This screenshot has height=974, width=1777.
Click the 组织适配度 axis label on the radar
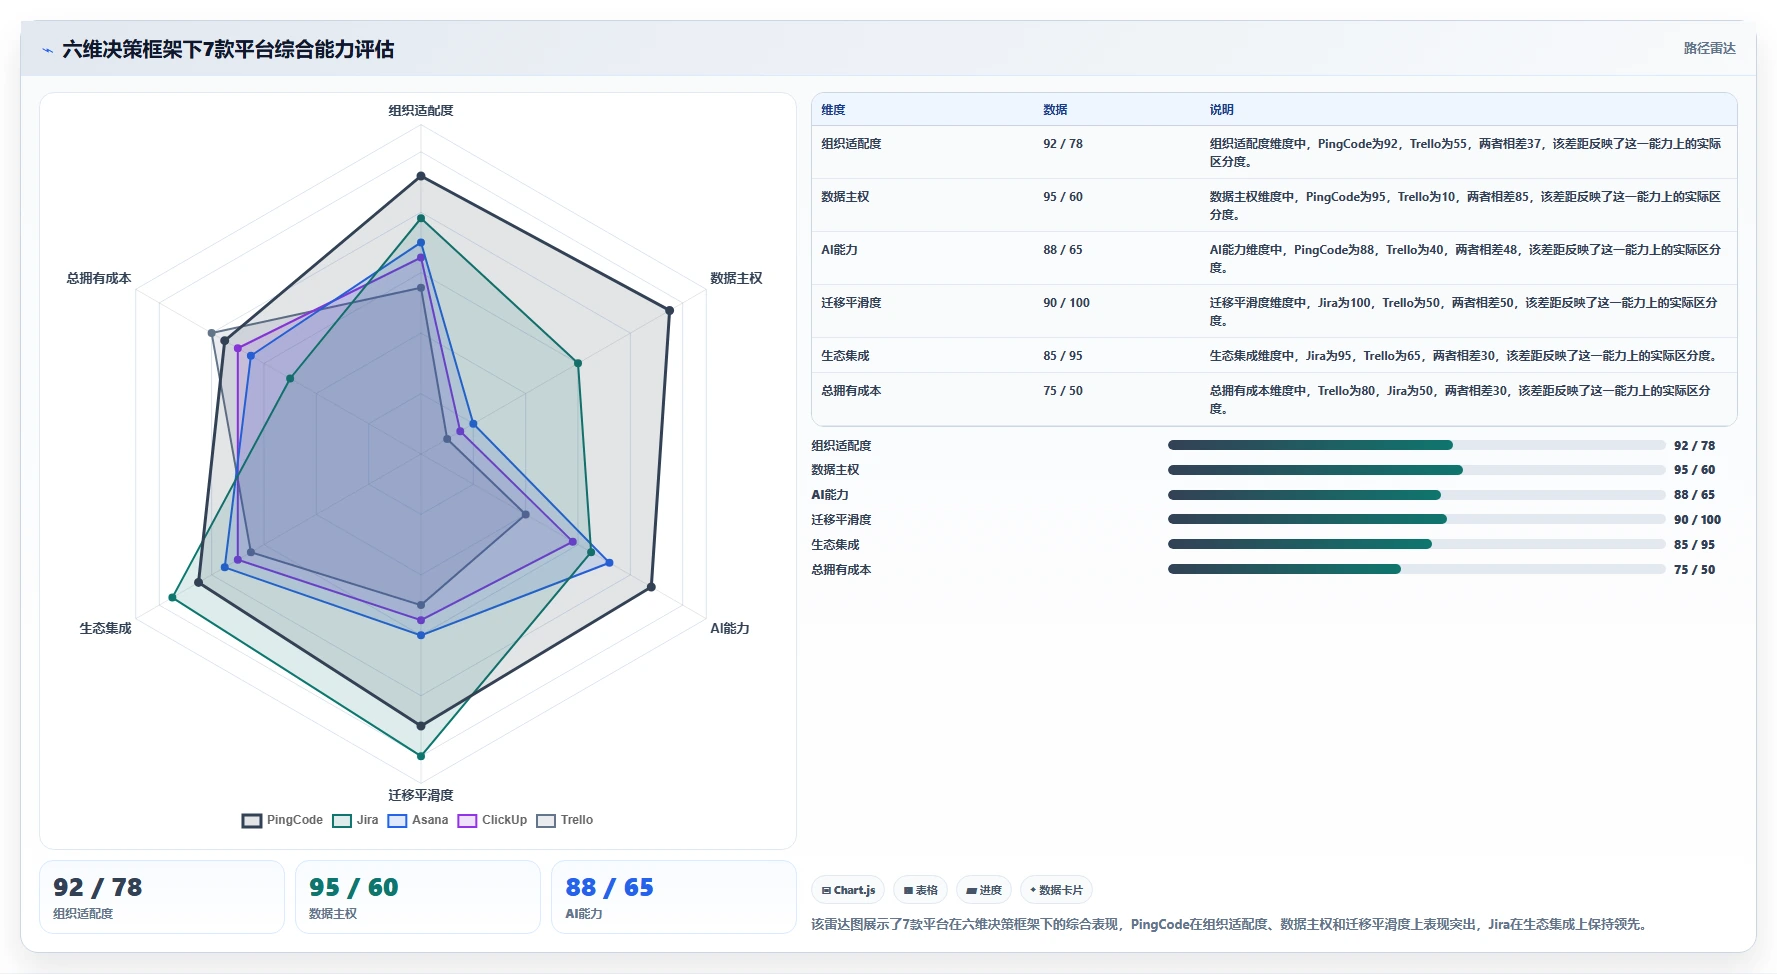click(421, 111)
